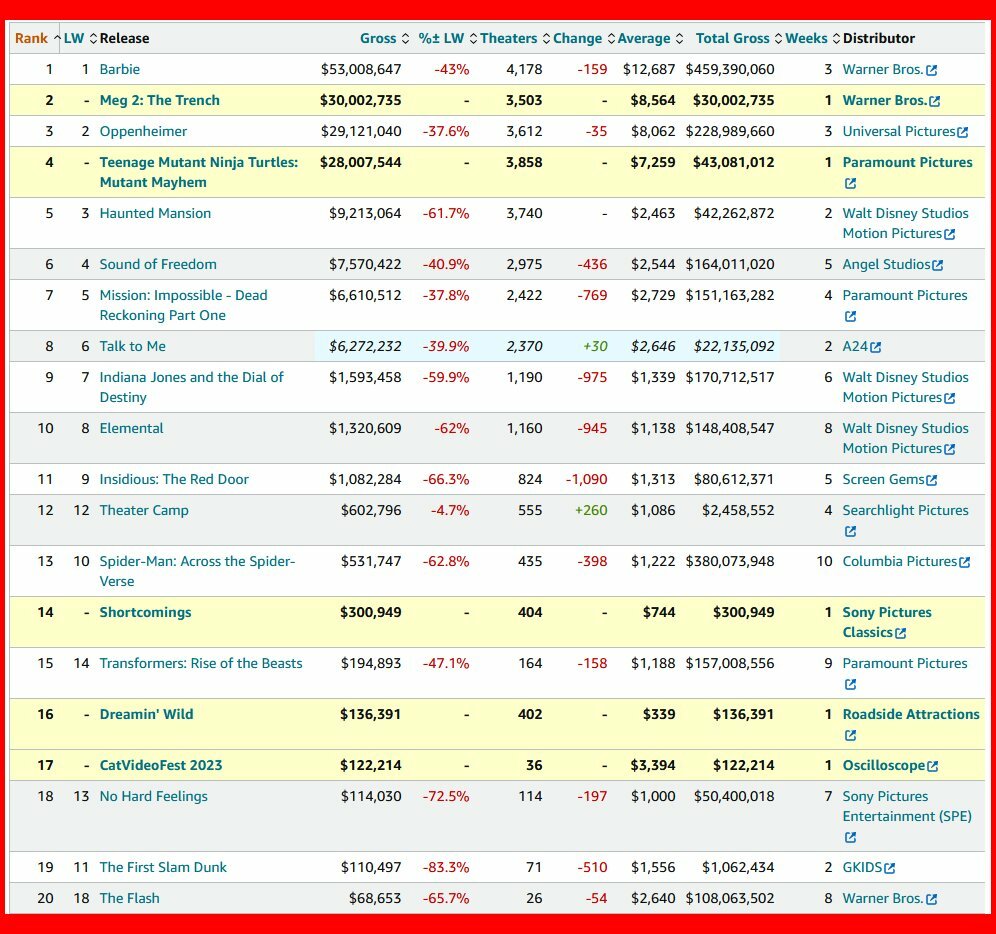996x934 pixels.
Task: Sort table by Rank column
Action: tap(31, 38)
